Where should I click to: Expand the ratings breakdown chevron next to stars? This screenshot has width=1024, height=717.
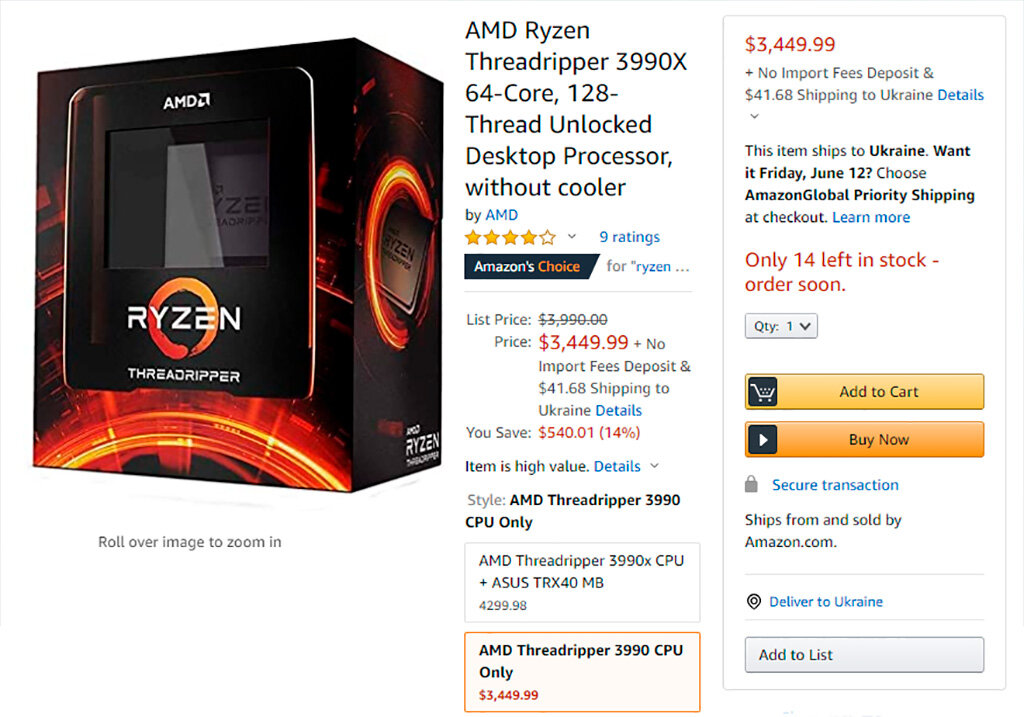coord(570,237)
